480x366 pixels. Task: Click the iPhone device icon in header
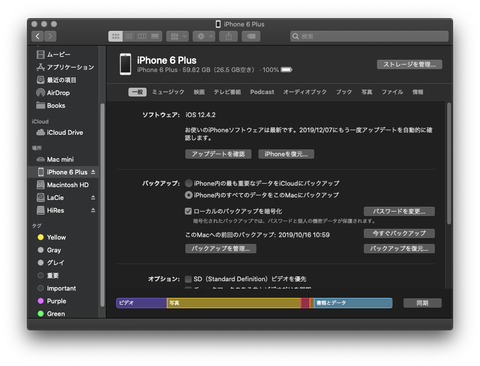click(x=126, y=64)
